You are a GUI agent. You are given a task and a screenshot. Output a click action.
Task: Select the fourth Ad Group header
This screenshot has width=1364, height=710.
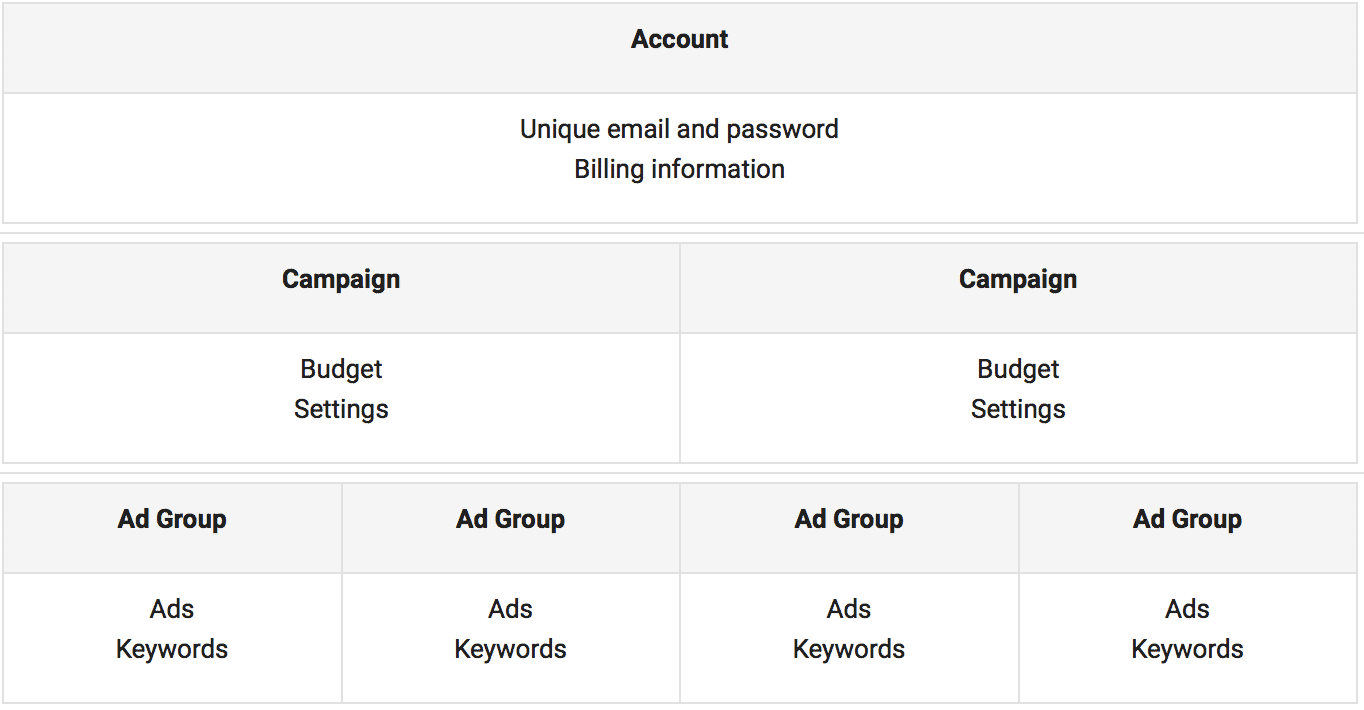tap(1188, 528)
